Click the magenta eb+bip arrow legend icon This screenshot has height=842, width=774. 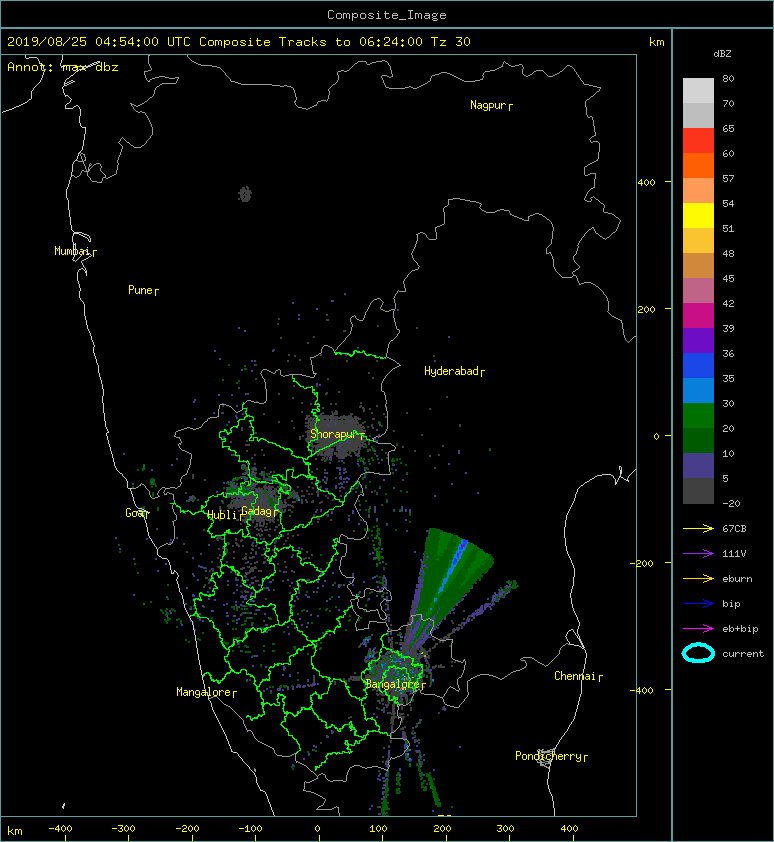coord(698,628)
